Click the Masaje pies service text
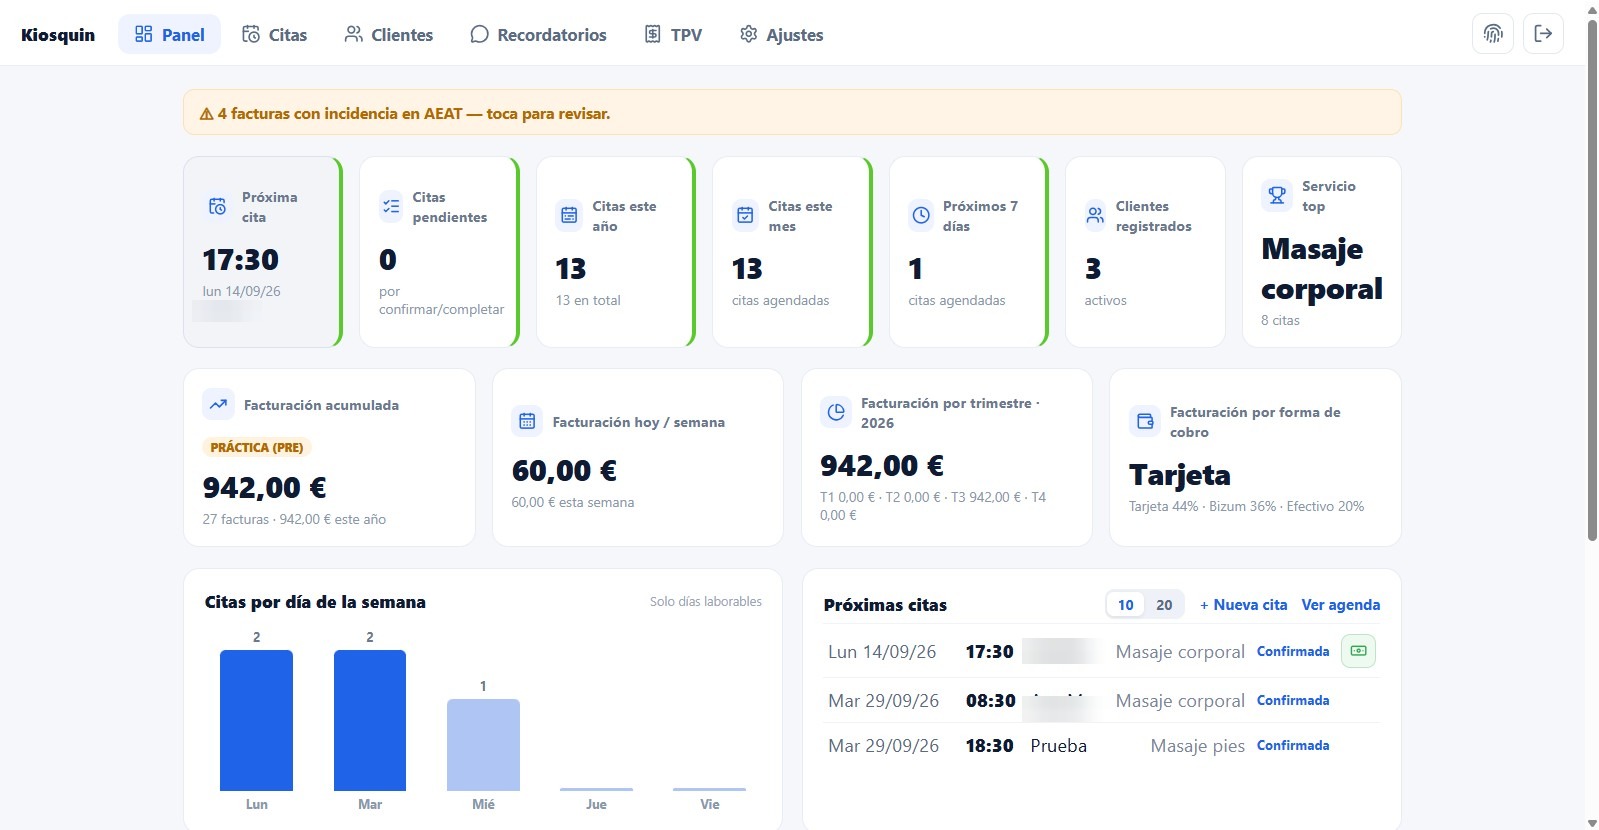Screen dimensions: 1599x830 click(x=1197, y=746)
